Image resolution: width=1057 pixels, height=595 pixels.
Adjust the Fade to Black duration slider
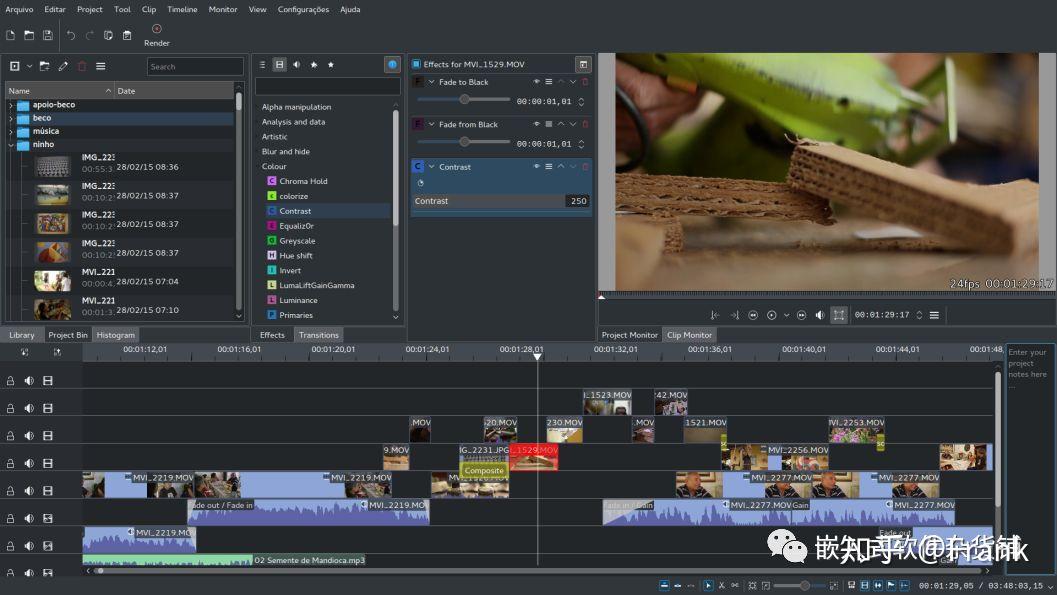[464, 99]
